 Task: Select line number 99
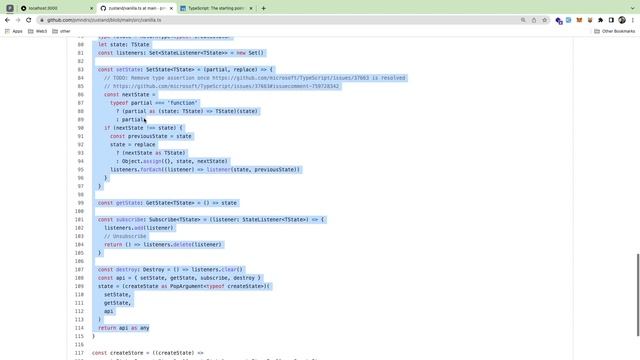coord(80,203)
